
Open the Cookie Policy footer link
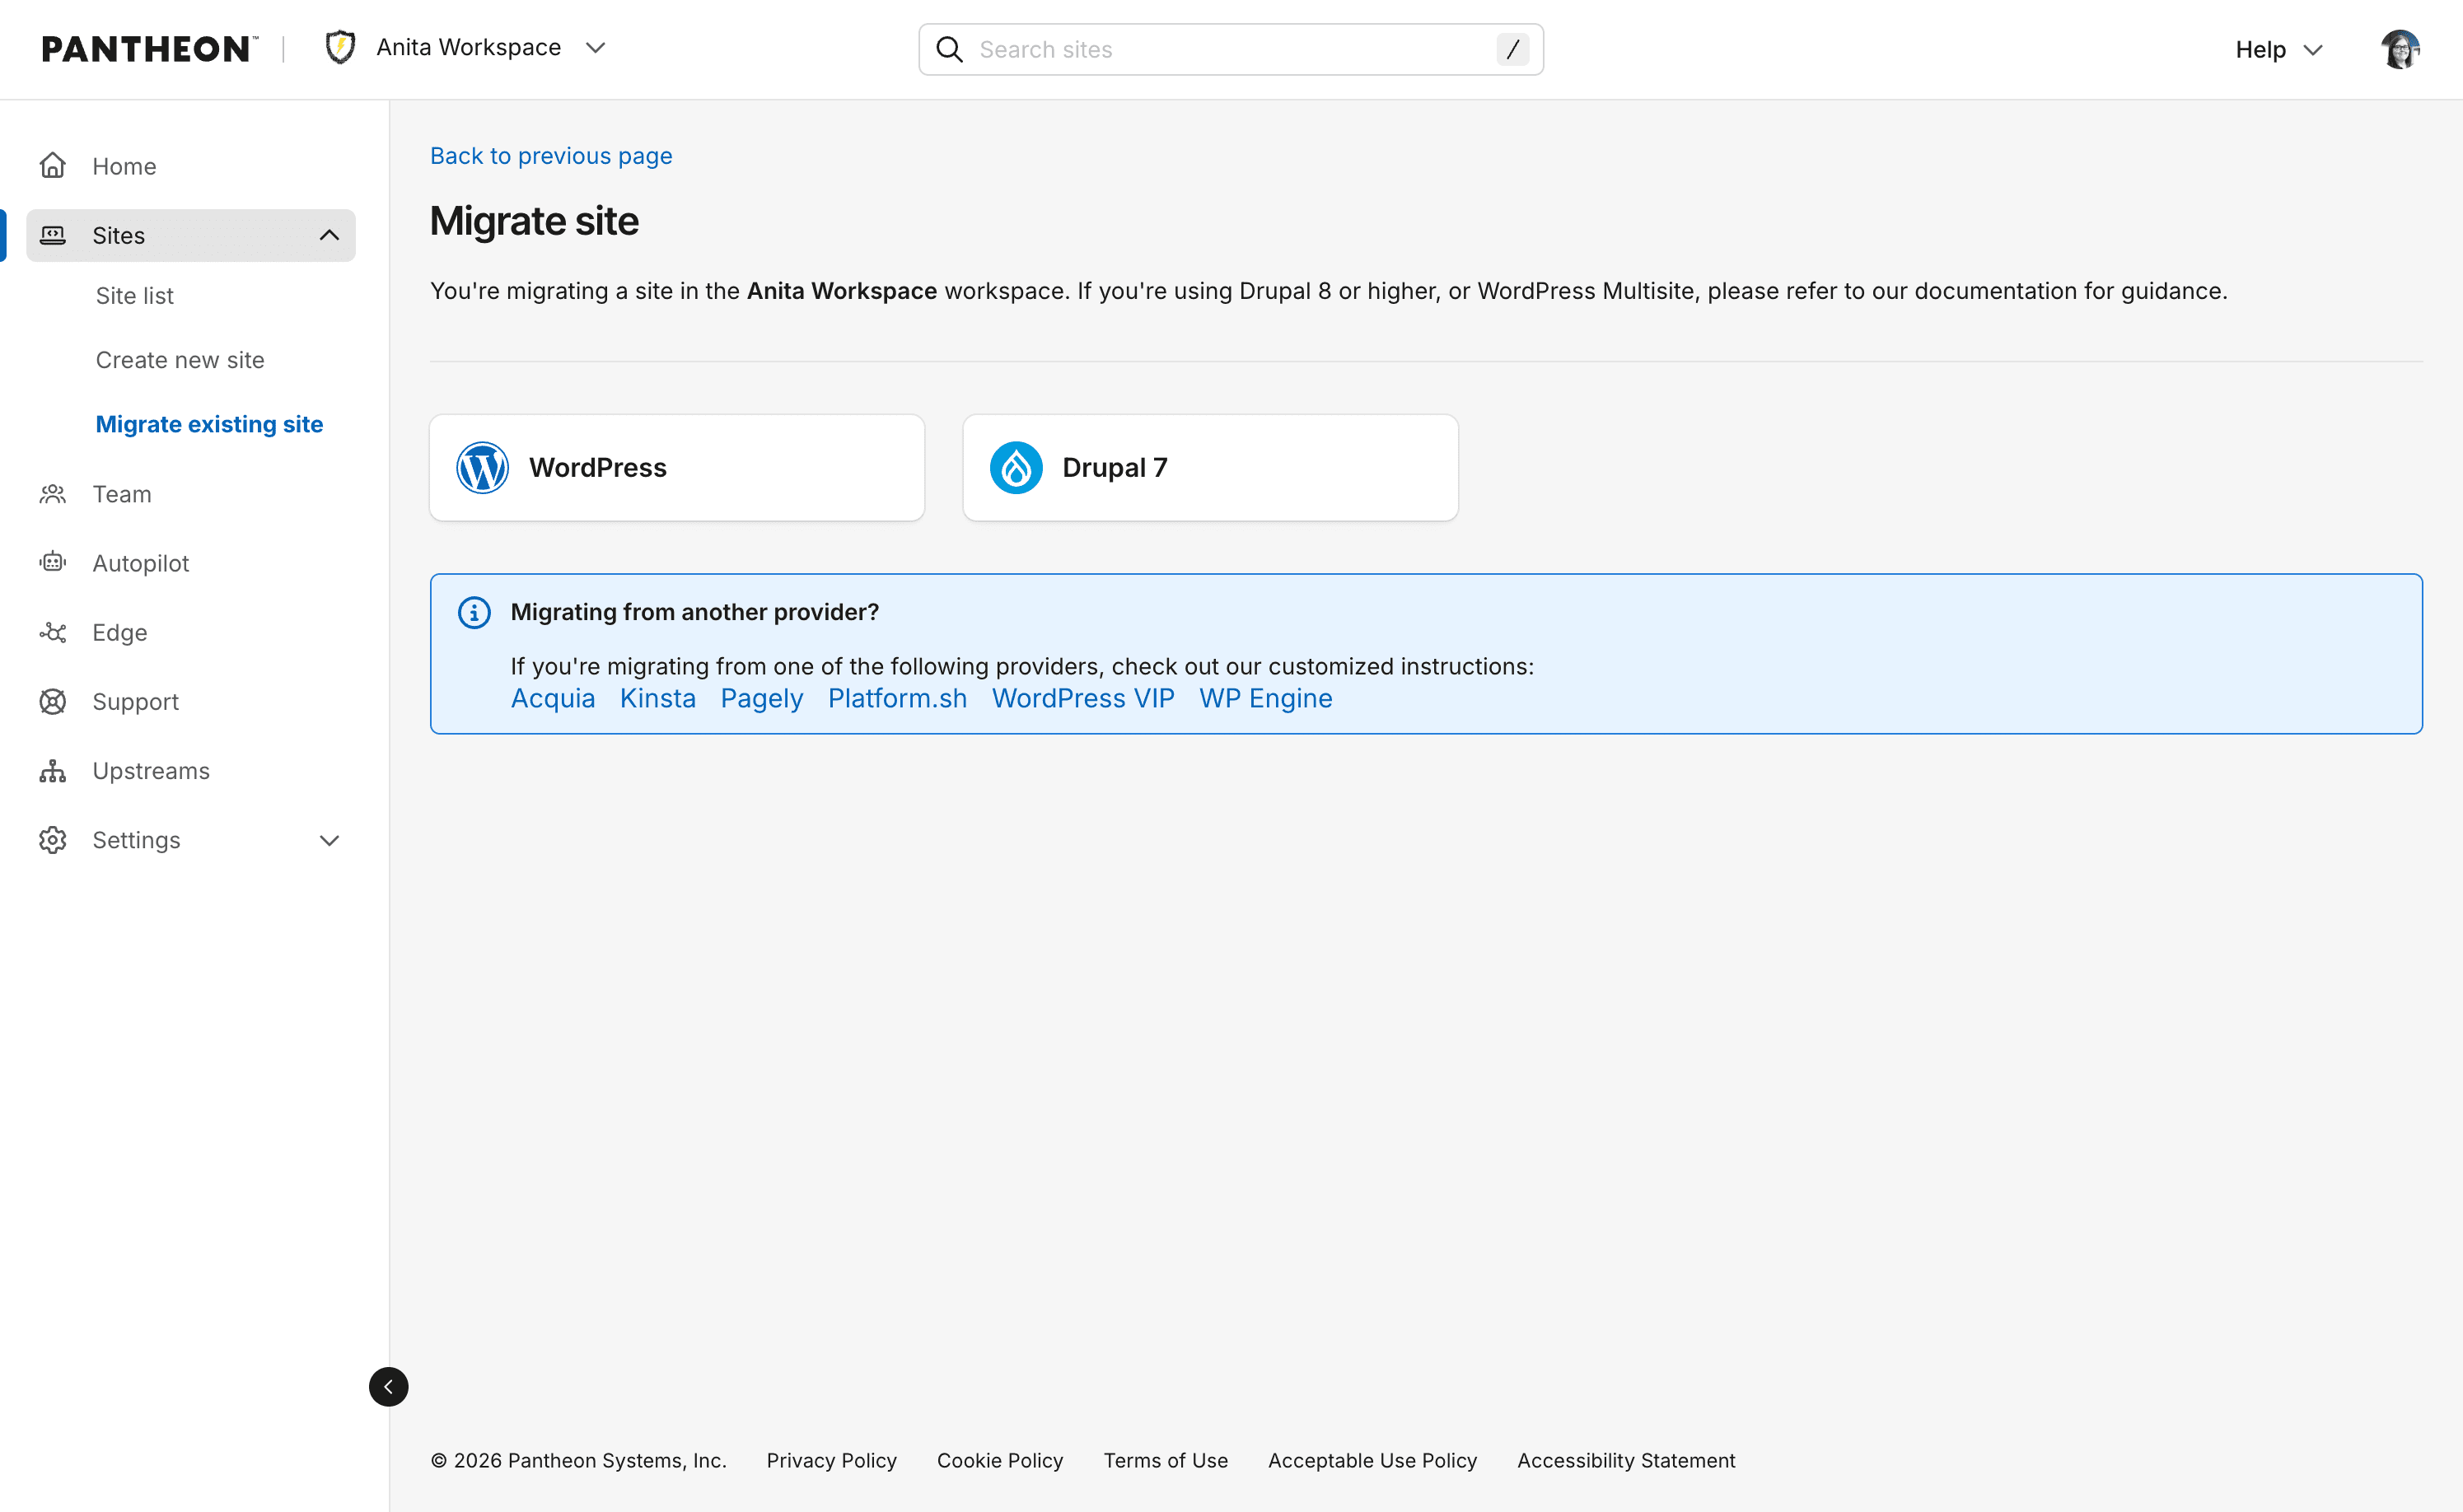click(x=1000, y=1460)
